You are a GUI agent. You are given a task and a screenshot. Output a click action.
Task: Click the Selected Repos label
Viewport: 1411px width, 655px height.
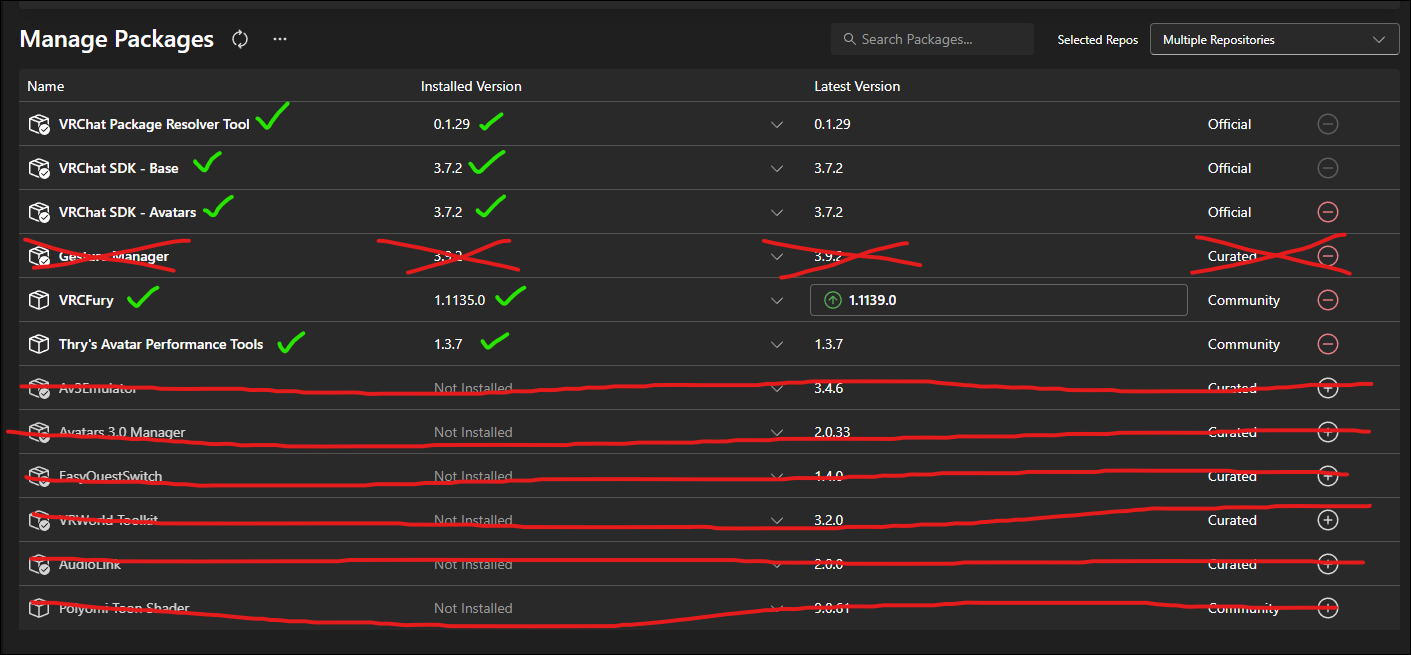pyautogui.click(x=1097, y=40)
